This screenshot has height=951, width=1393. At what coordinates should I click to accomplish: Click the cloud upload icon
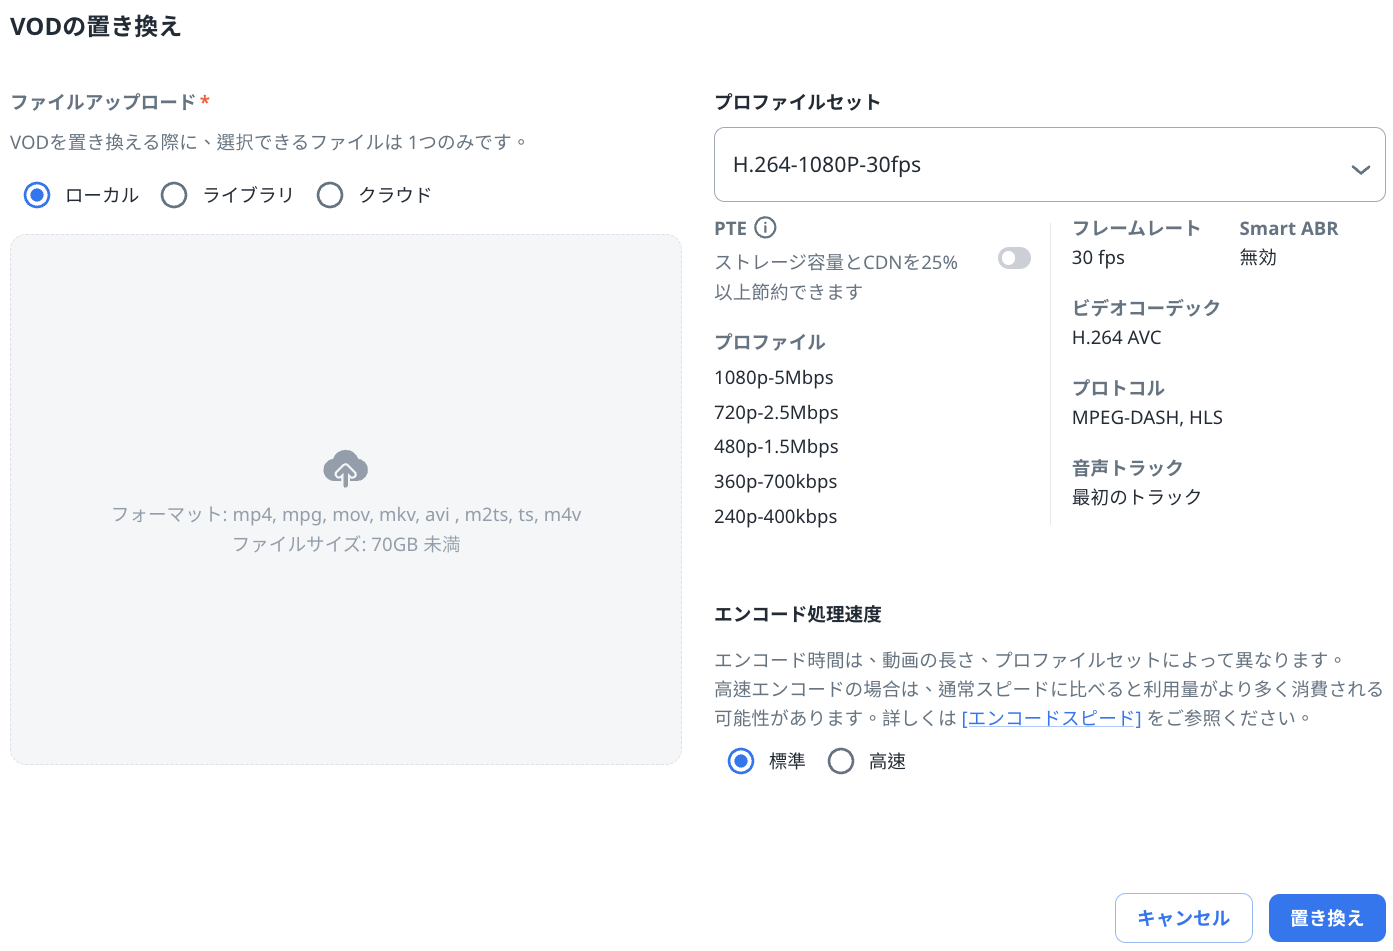pyautogui.click(x=346, y=468)
